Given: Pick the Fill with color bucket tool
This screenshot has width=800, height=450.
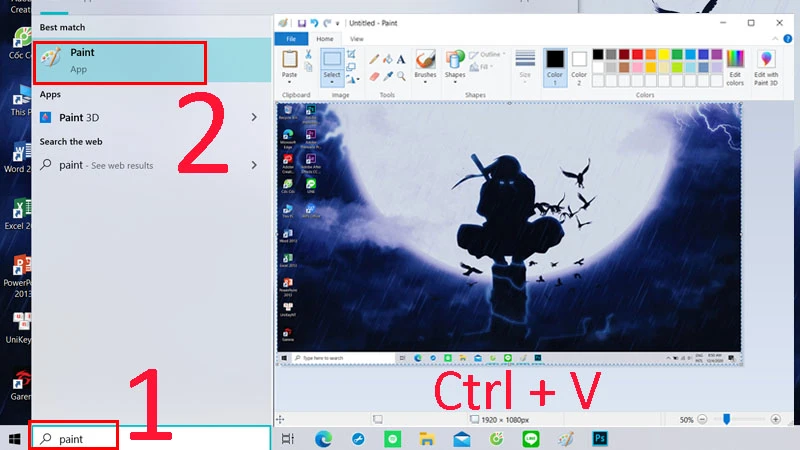Looking at the screenshot, I should (x=388, y=59).
